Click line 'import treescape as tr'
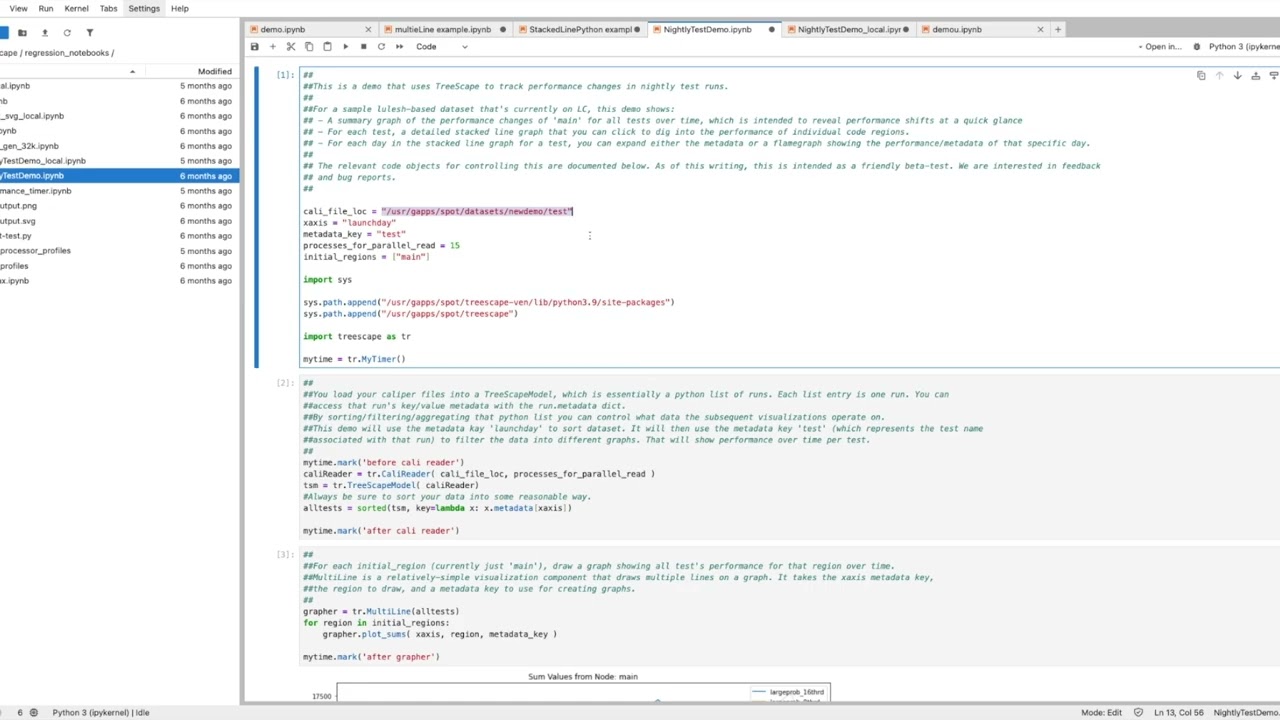The width and height of the screenshot is (1280, 720). (356, 336)
